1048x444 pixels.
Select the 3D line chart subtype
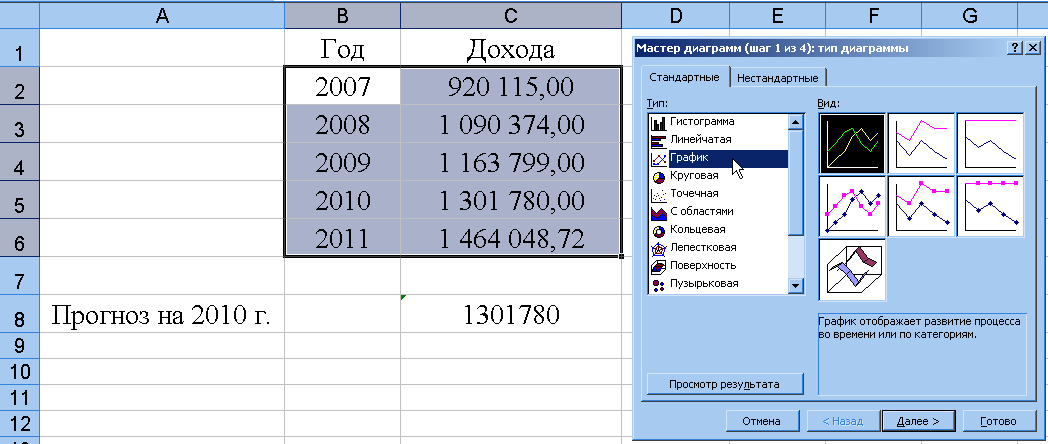[852, 269]
